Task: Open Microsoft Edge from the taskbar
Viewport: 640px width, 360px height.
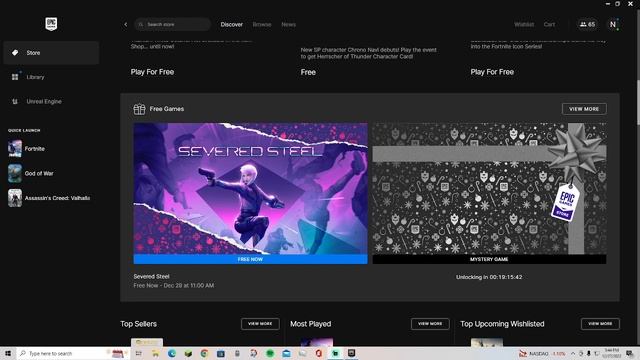Action: (171, 353)
